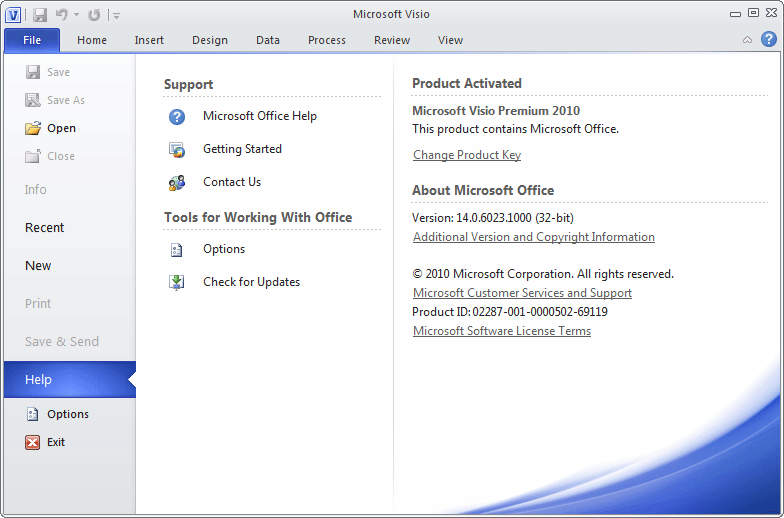The image size is (784, 518).
Task: Click the Redo icon in quick access toolbar
Action: pos(94,15)
